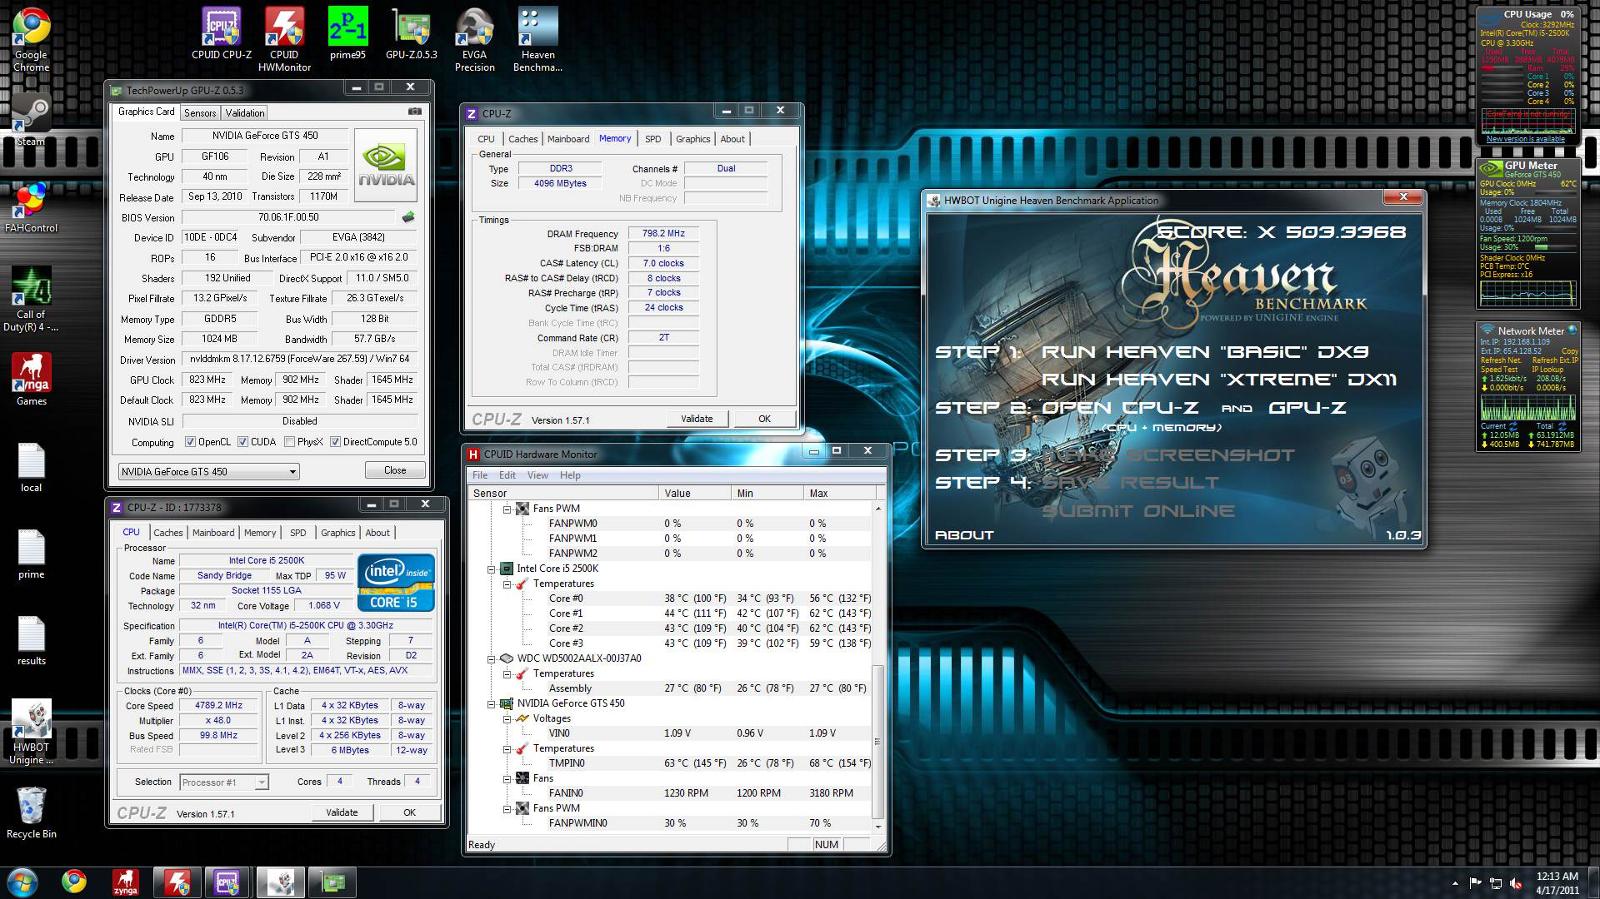
Task: Click OK in CPU-Z ID 1773378 window
Action: [x=409, y=813]
